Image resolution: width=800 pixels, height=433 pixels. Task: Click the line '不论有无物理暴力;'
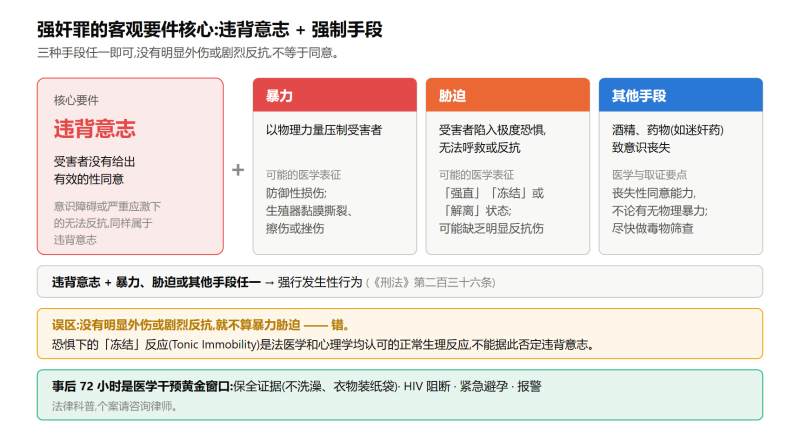tap(660, 211)
